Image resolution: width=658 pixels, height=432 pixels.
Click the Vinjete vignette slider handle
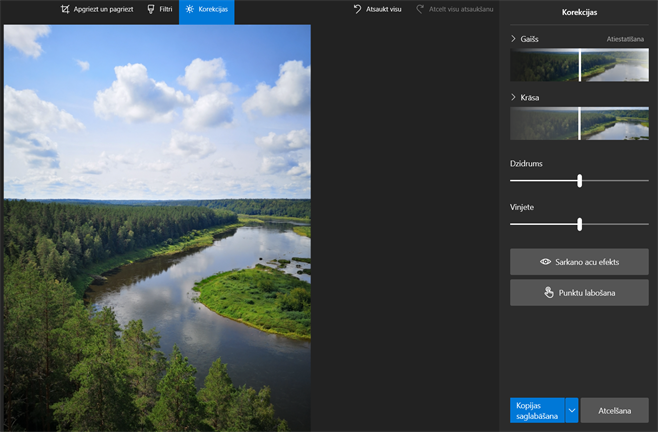pyautogui.click(x=579, y=225)
